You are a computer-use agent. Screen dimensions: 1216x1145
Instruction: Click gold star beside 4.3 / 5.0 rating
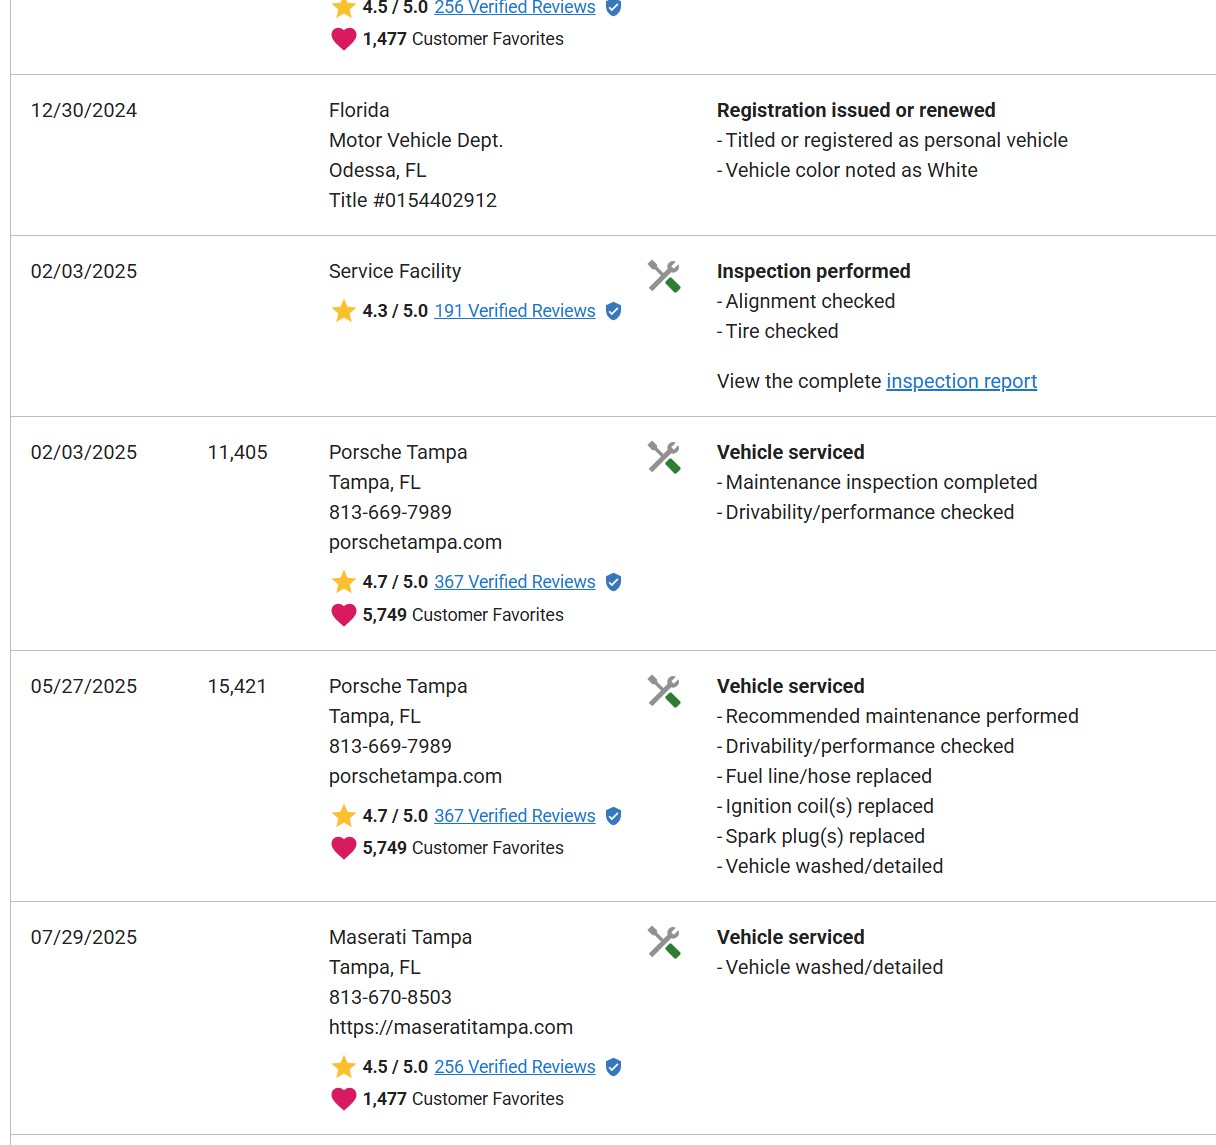point(343,311)
